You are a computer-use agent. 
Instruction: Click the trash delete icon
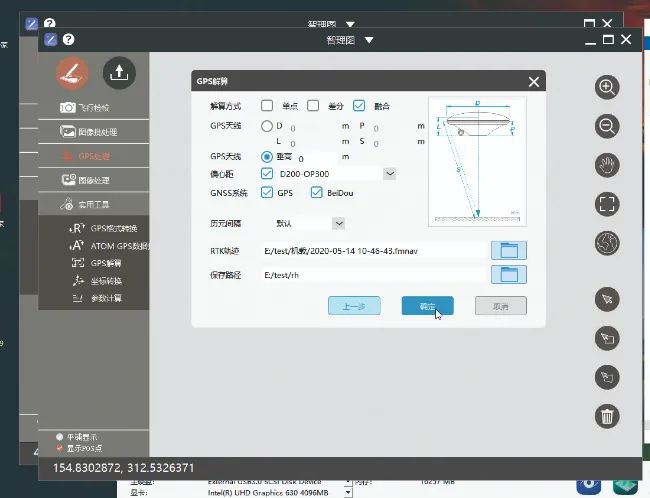point(607,416)
